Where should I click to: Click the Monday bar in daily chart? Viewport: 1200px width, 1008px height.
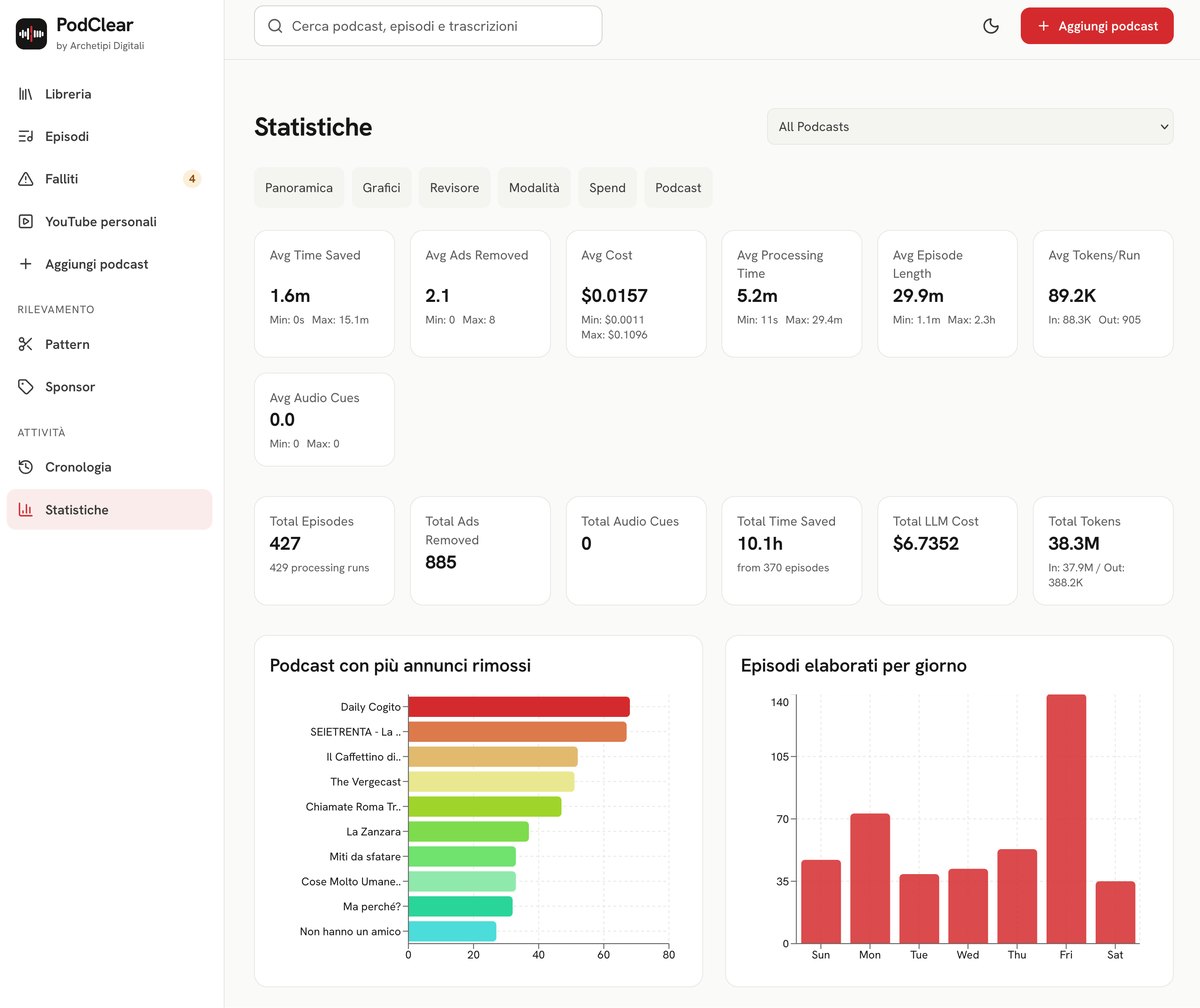click(x=870, y=878)
